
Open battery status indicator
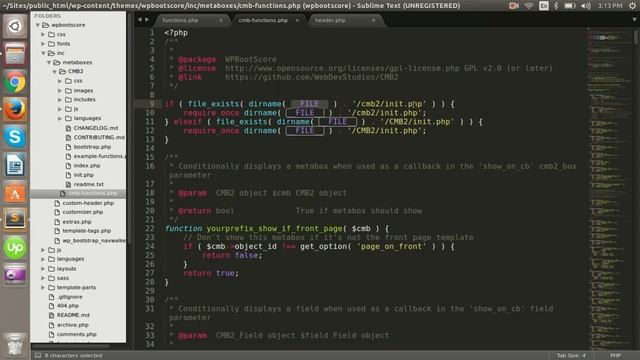[x=570, y=6]
